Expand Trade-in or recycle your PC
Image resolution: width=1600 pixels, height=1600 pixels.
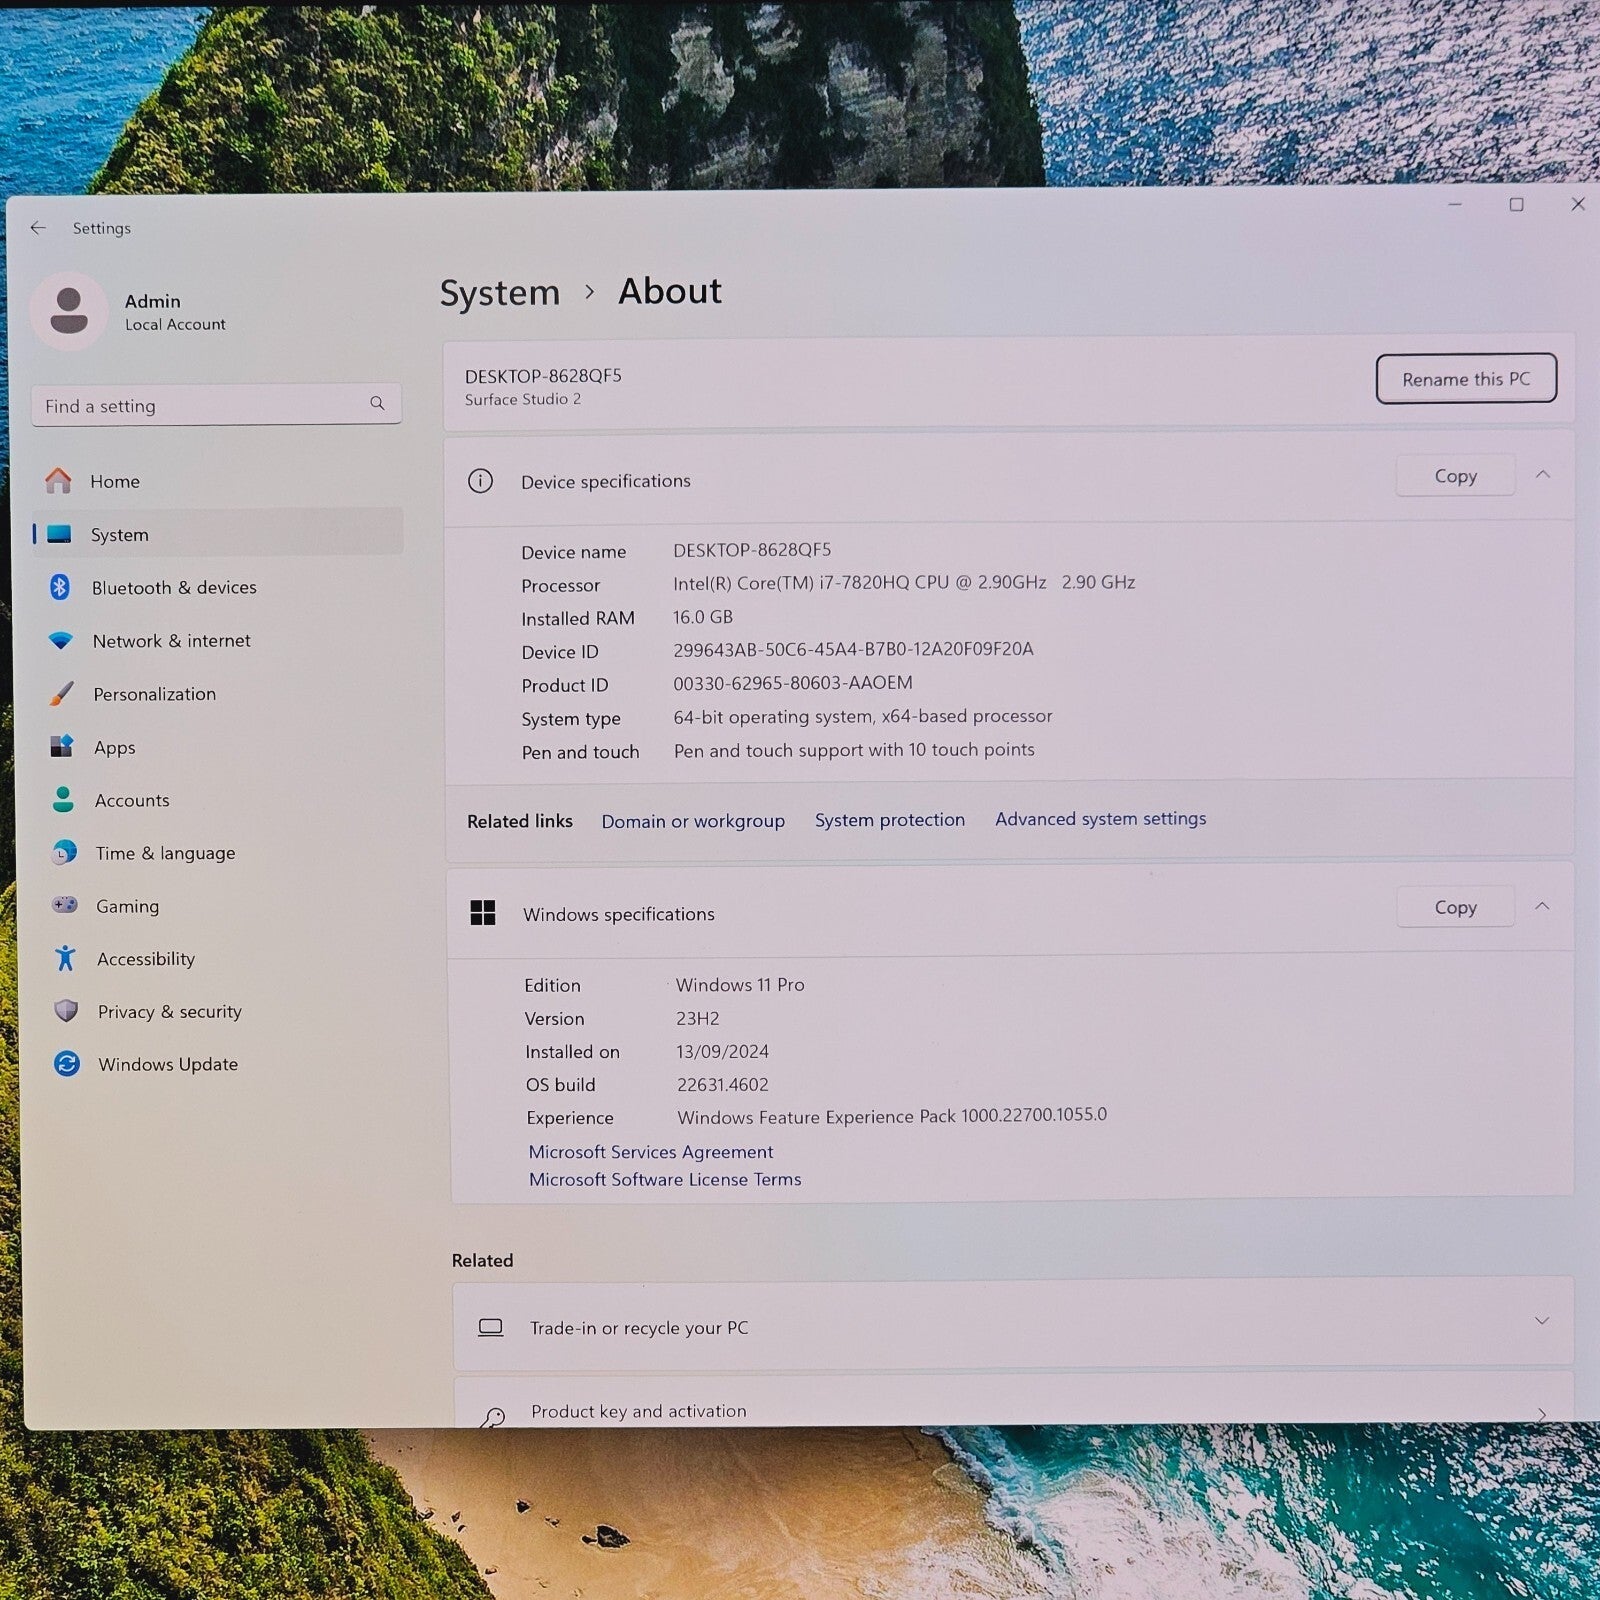[x=1541, y=1321]
